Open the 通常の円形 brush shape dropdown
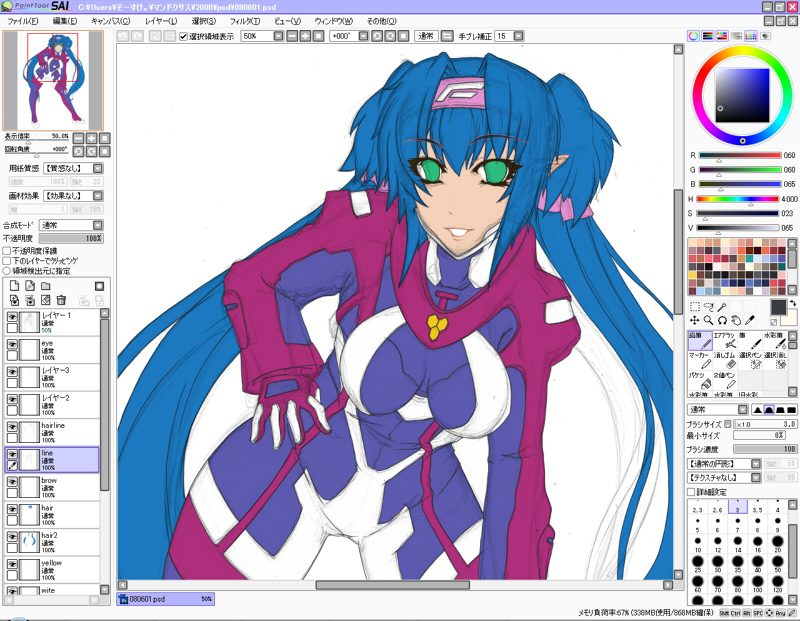The height and width of the screenshot is (621, 800). (x=756, y=464)
